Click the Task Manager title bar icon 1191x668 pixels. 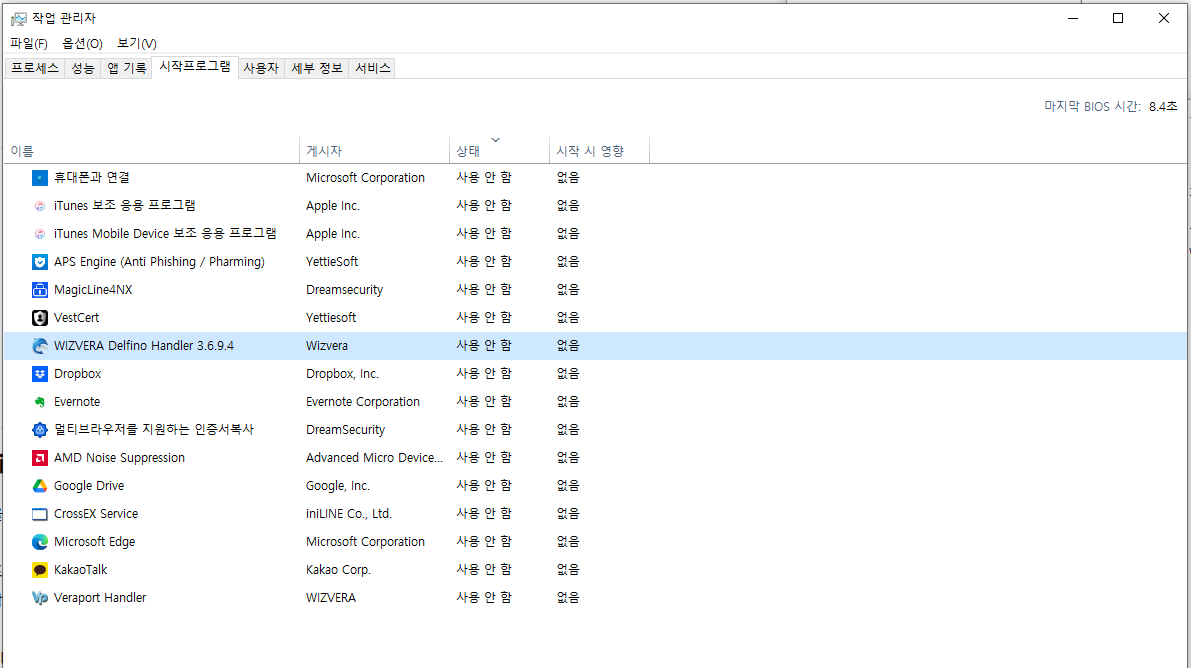18,18
